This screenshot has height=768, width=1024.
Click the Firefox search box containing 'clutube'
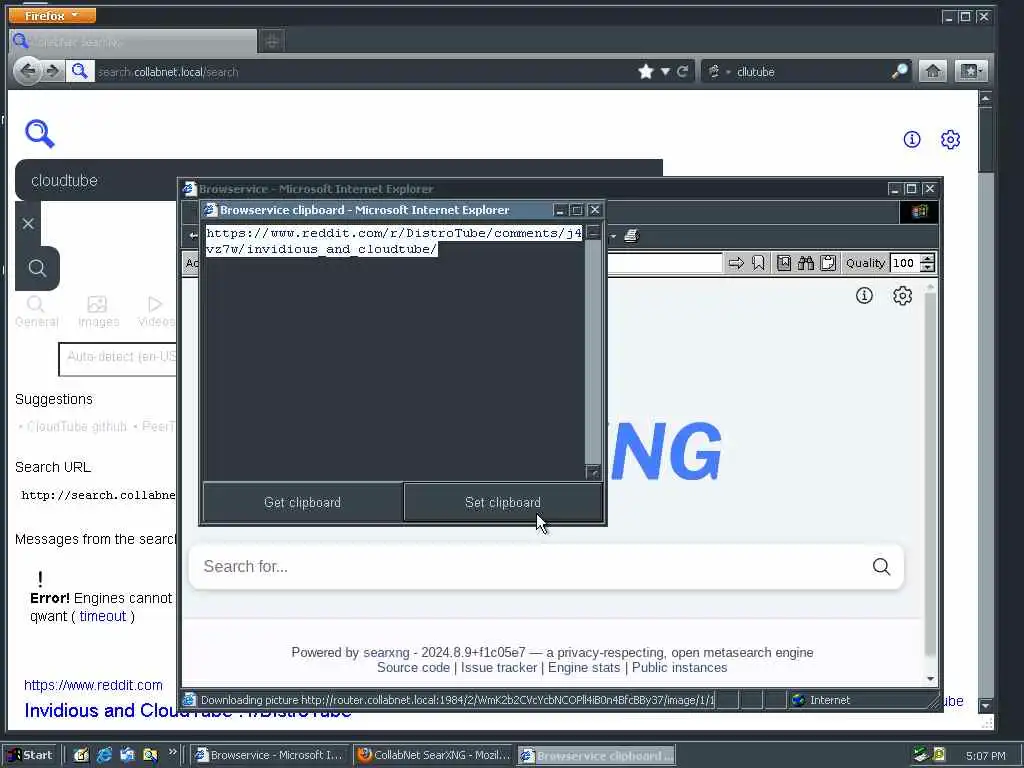point(810,72)
